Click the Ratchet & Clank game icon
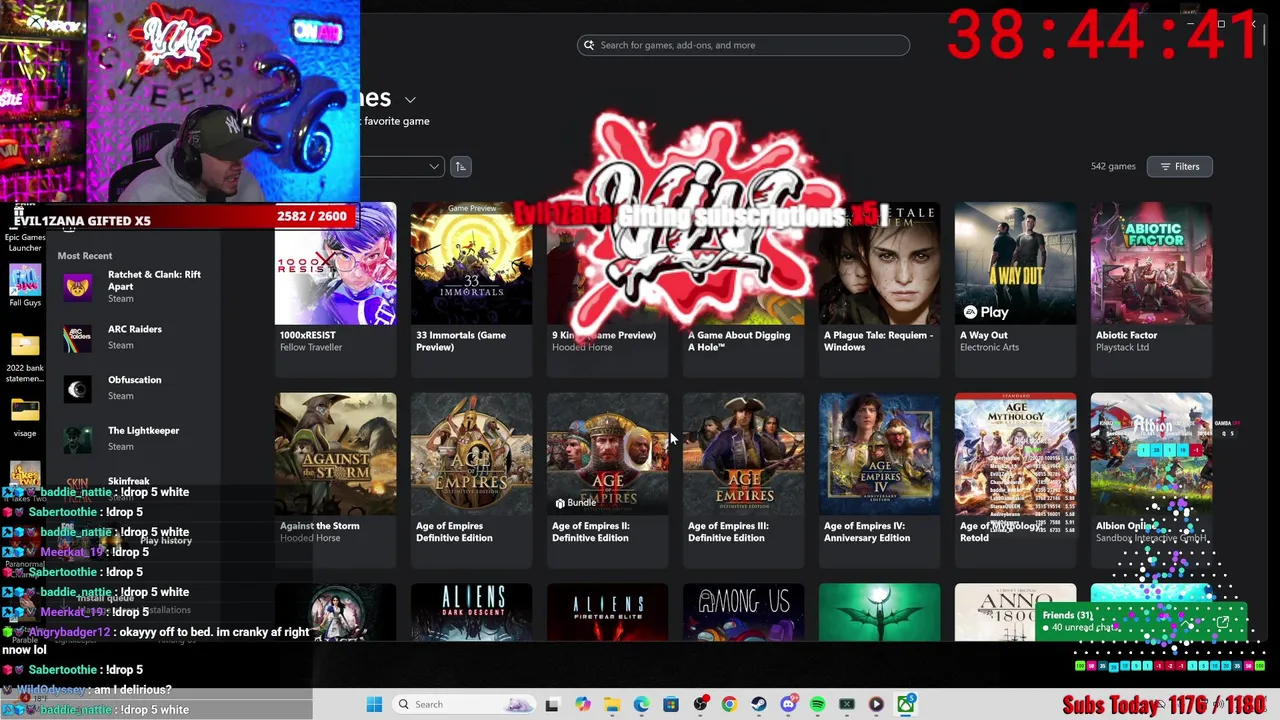Screen dimensions: 1280x720 coord(77,287)
